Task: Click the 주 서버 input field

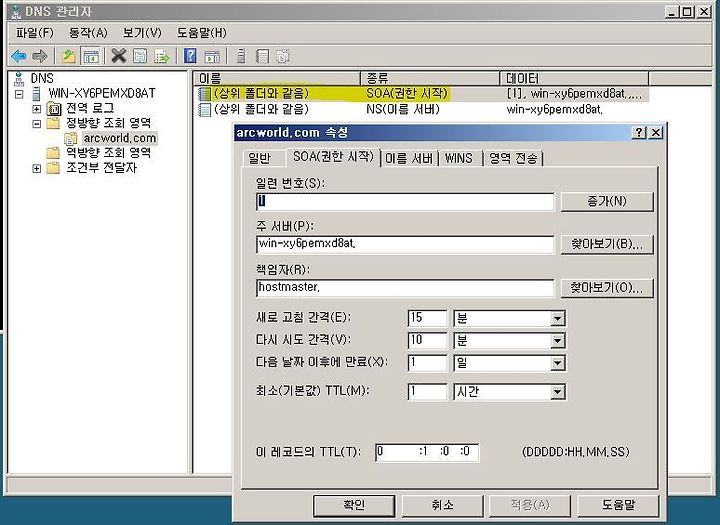Action: [x=405, y=244]
